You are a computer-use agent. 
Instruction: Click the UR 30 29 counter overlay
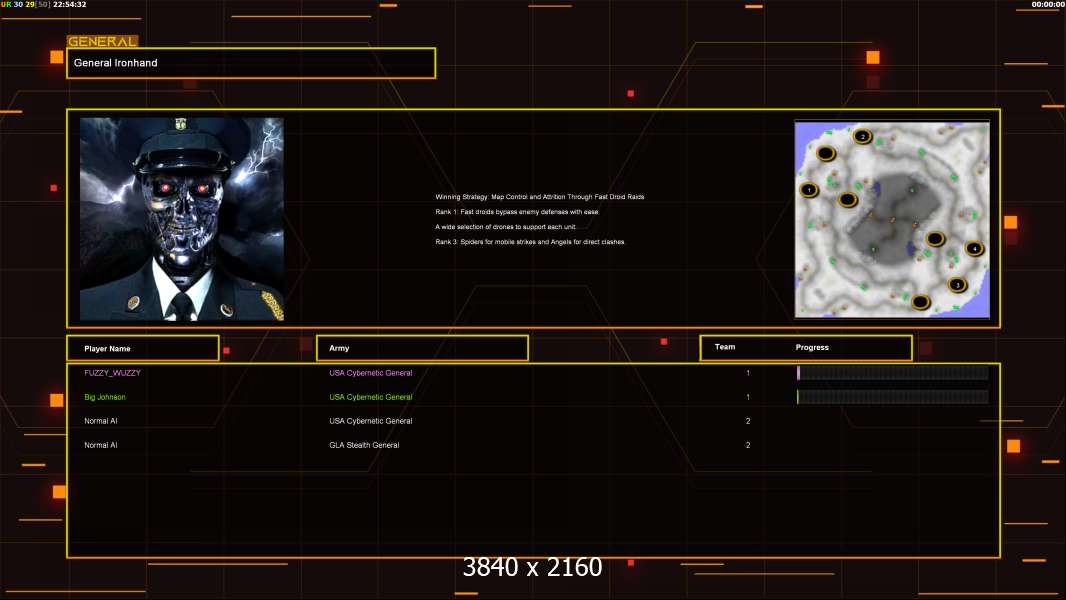[26, 4]
